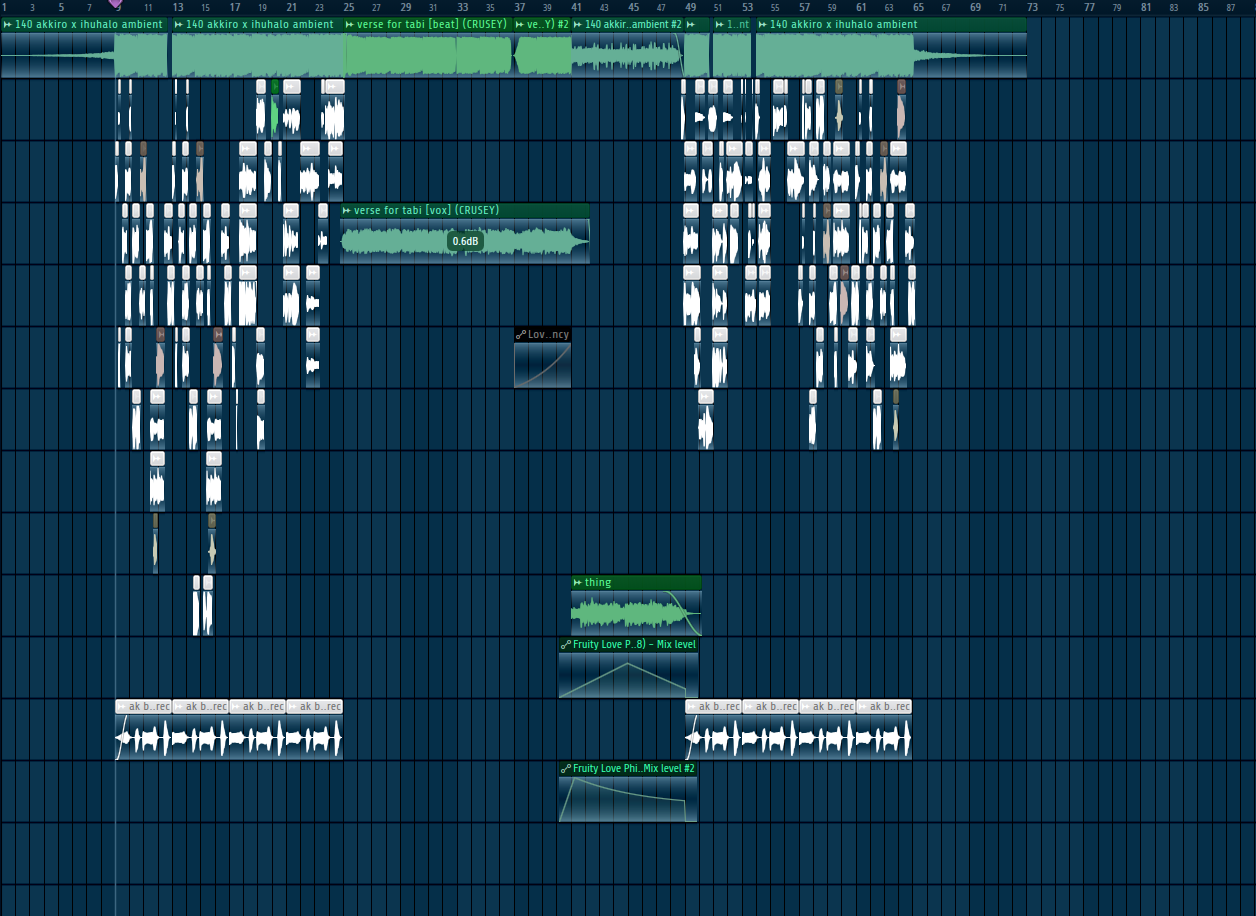Open clip menu icon of 'thing' audio clip
1256x916 pixels.
pos(578,583)
